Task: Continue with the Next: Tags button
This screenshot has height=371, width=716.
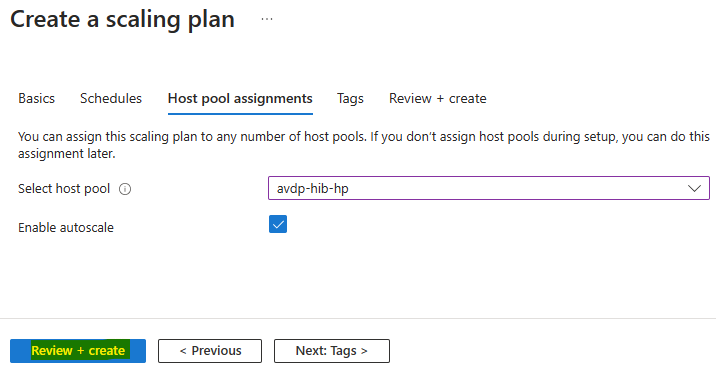Action: 332,350
